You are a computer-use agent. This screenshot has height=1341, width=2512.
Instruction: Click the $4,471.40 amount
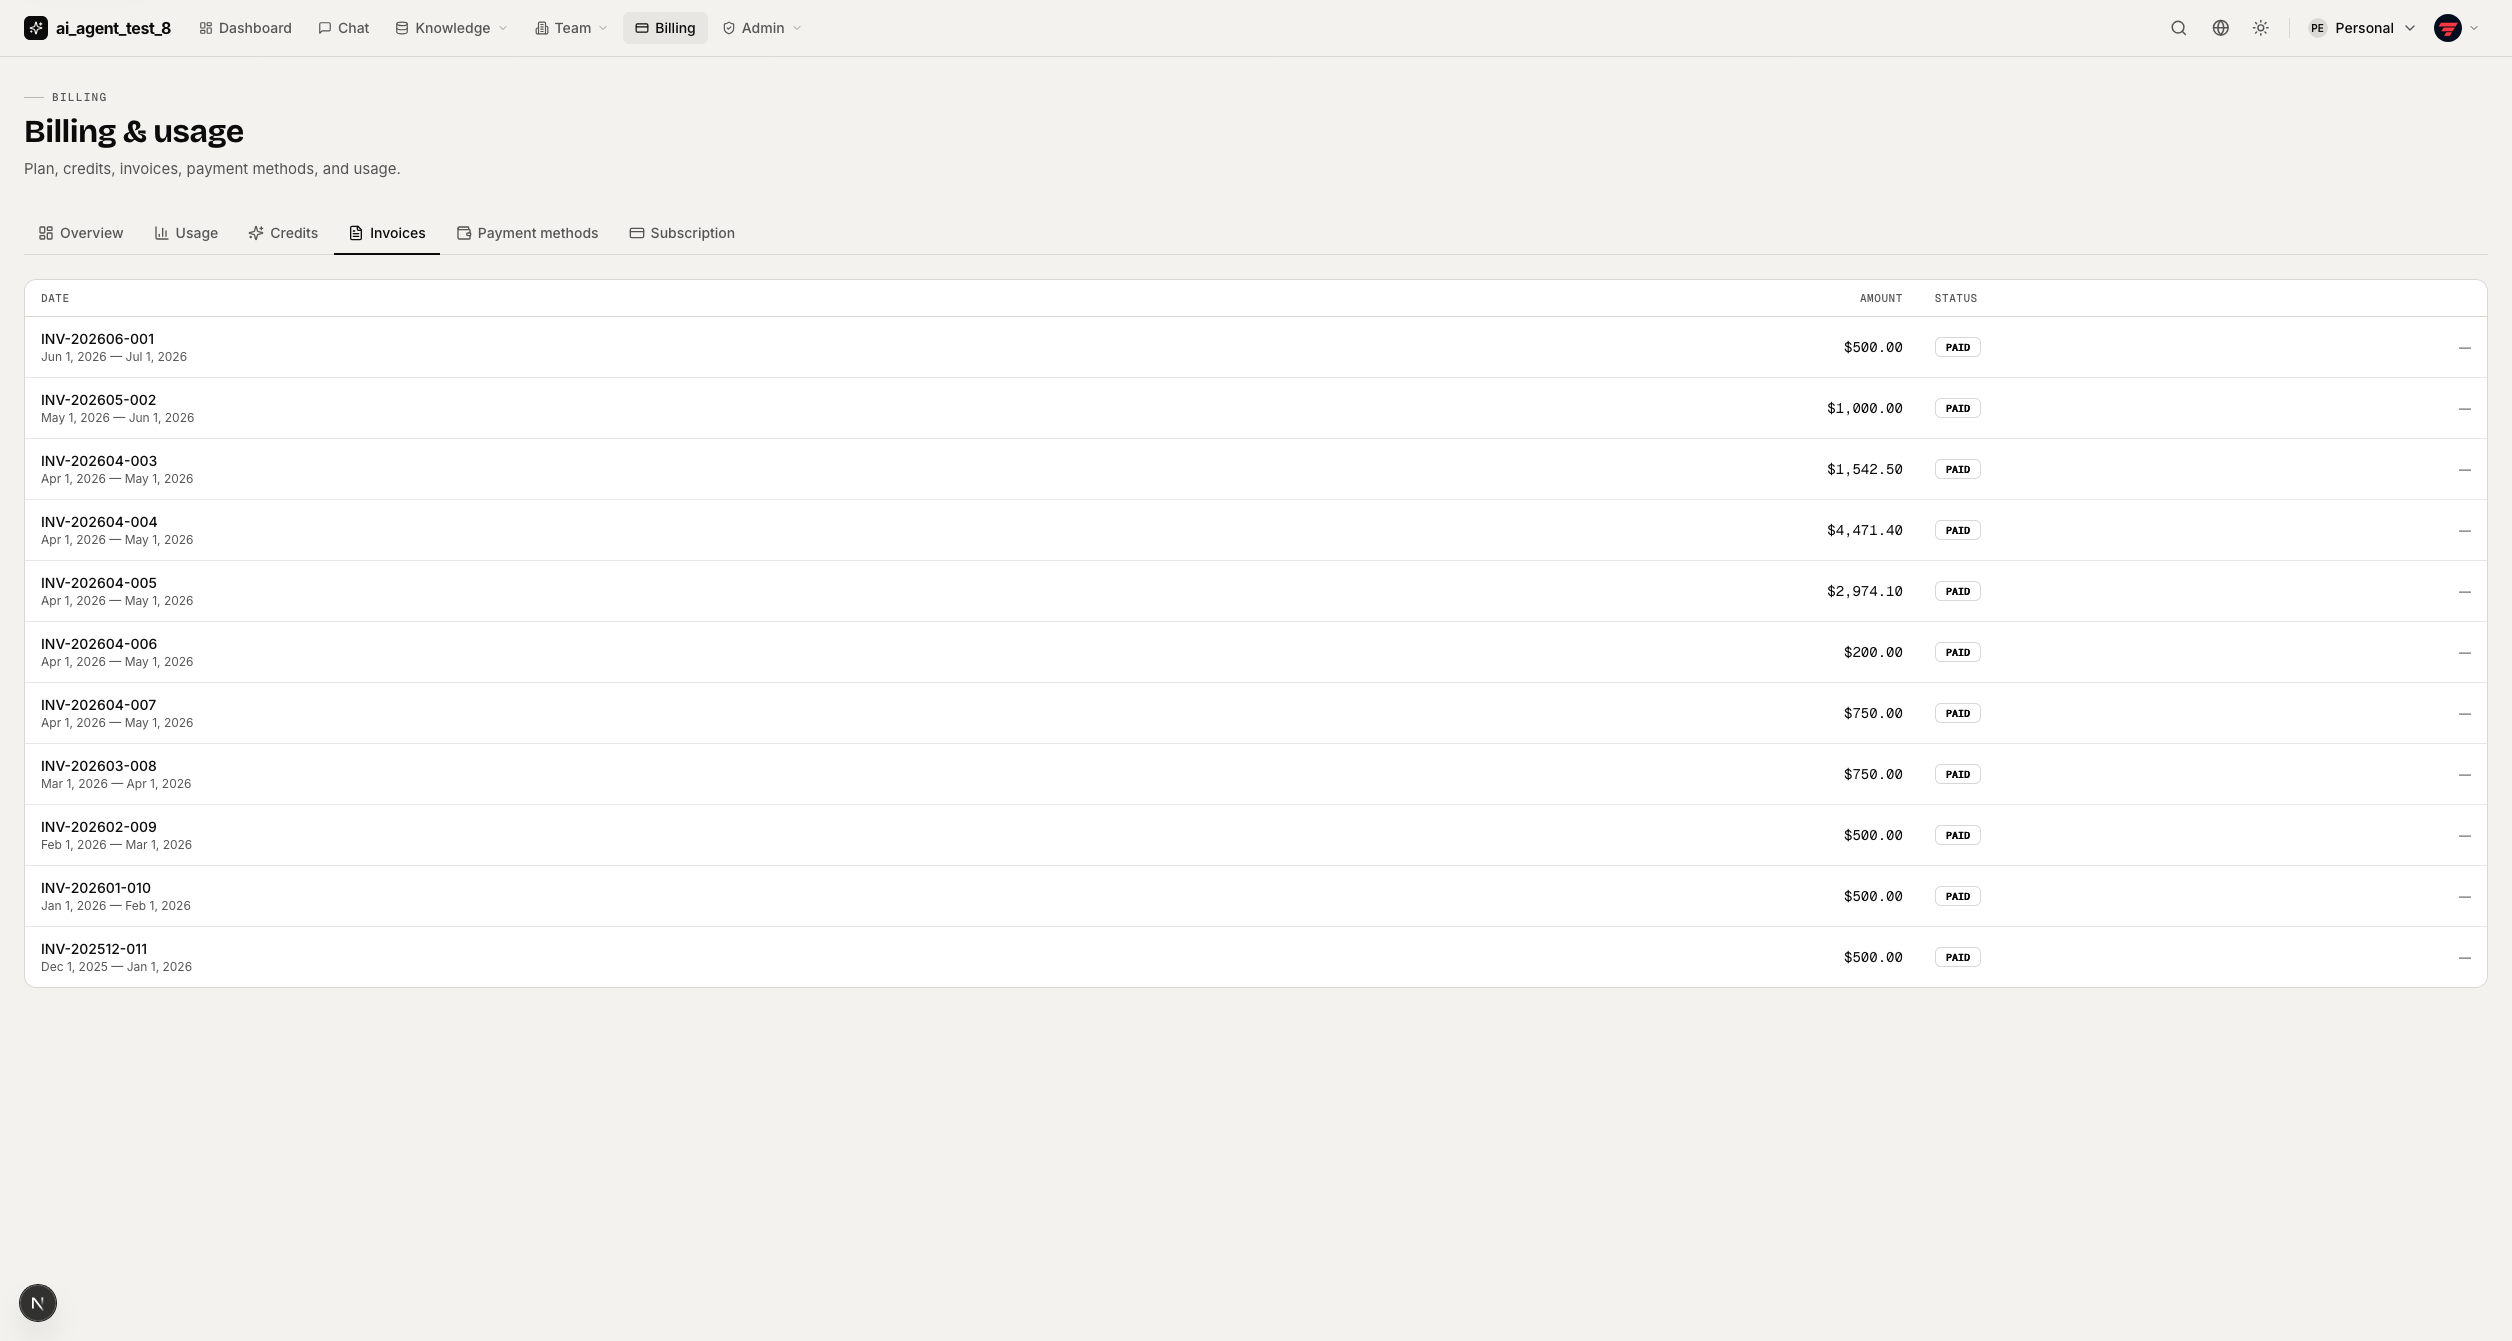tap(1864, 530)
